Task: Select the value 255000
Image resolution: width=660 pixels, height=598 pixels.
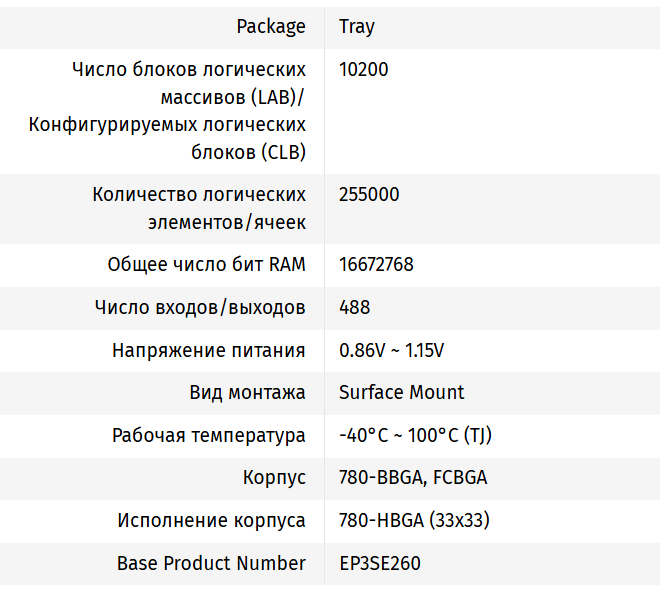Action: (369, 195)
